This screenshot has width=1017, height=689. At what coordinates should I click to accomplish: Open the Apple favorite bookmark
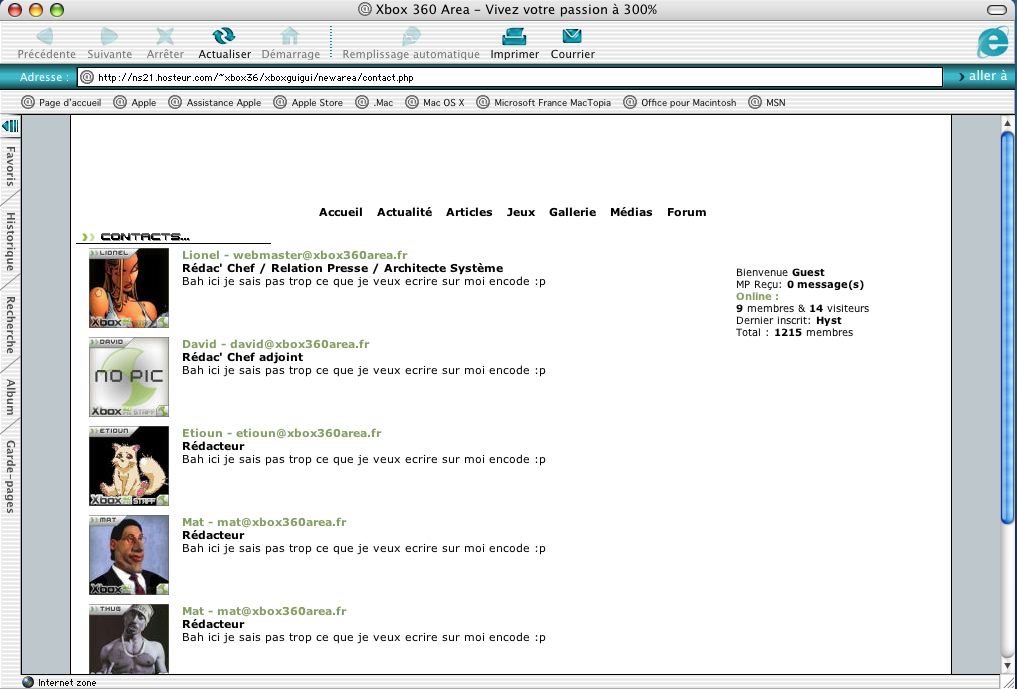click(135, 103)
